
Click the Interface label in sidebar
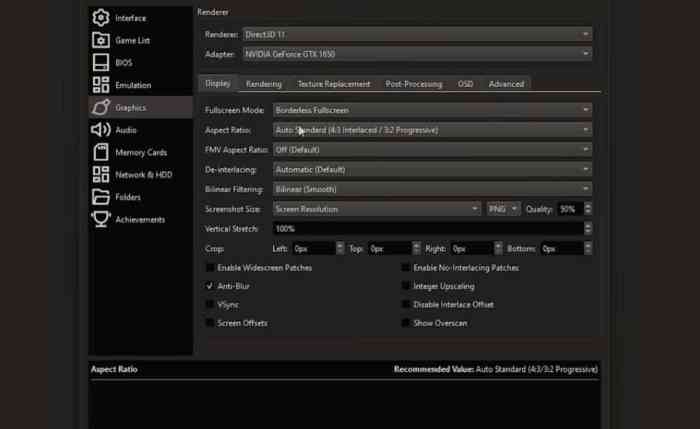pos(130,18)
